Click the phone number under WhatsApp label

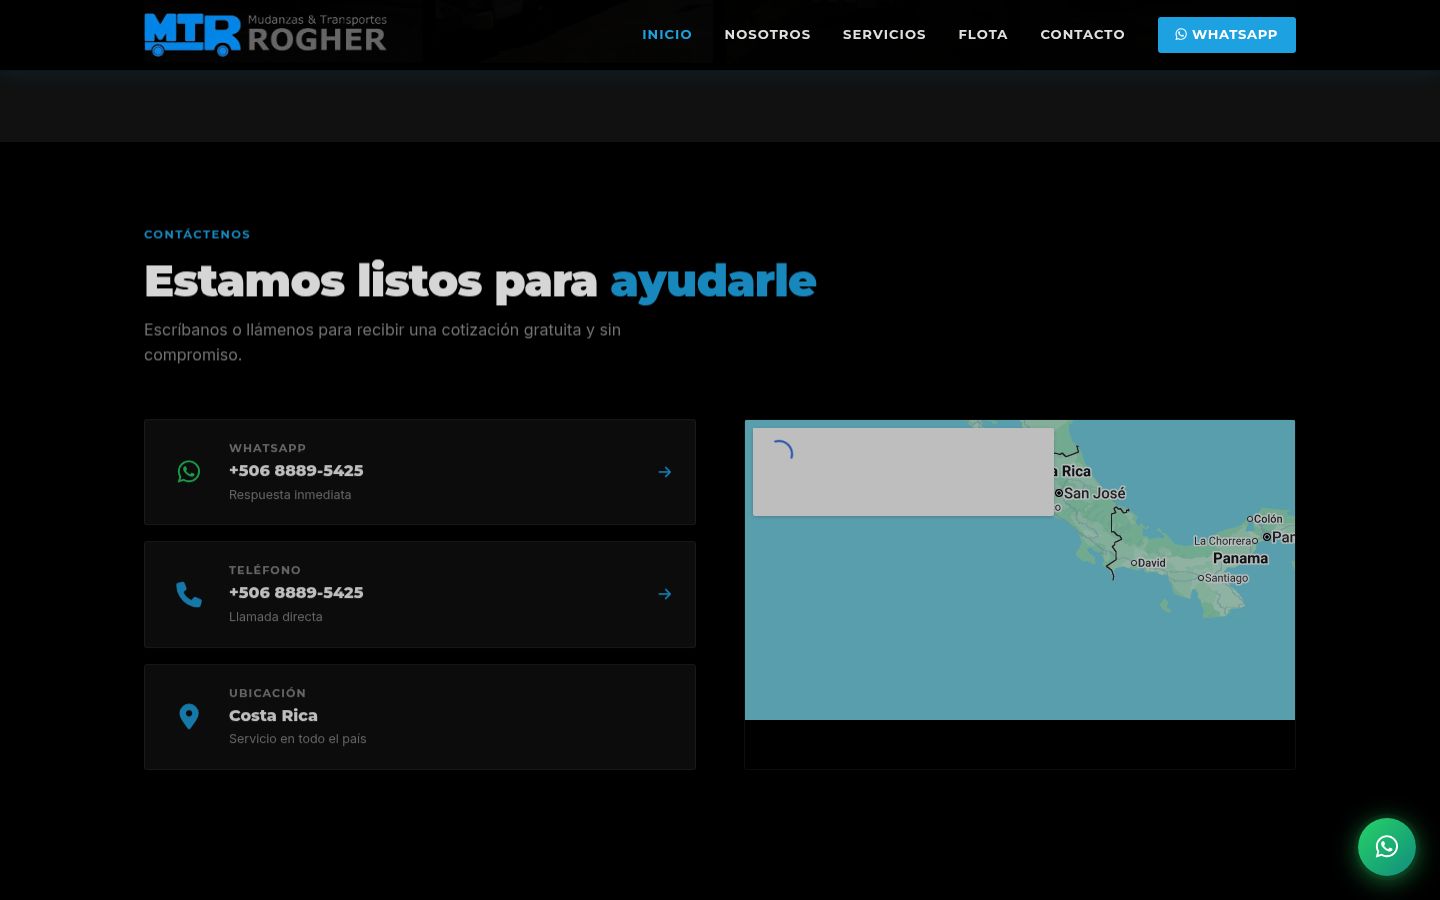click(x=296, y=471)
